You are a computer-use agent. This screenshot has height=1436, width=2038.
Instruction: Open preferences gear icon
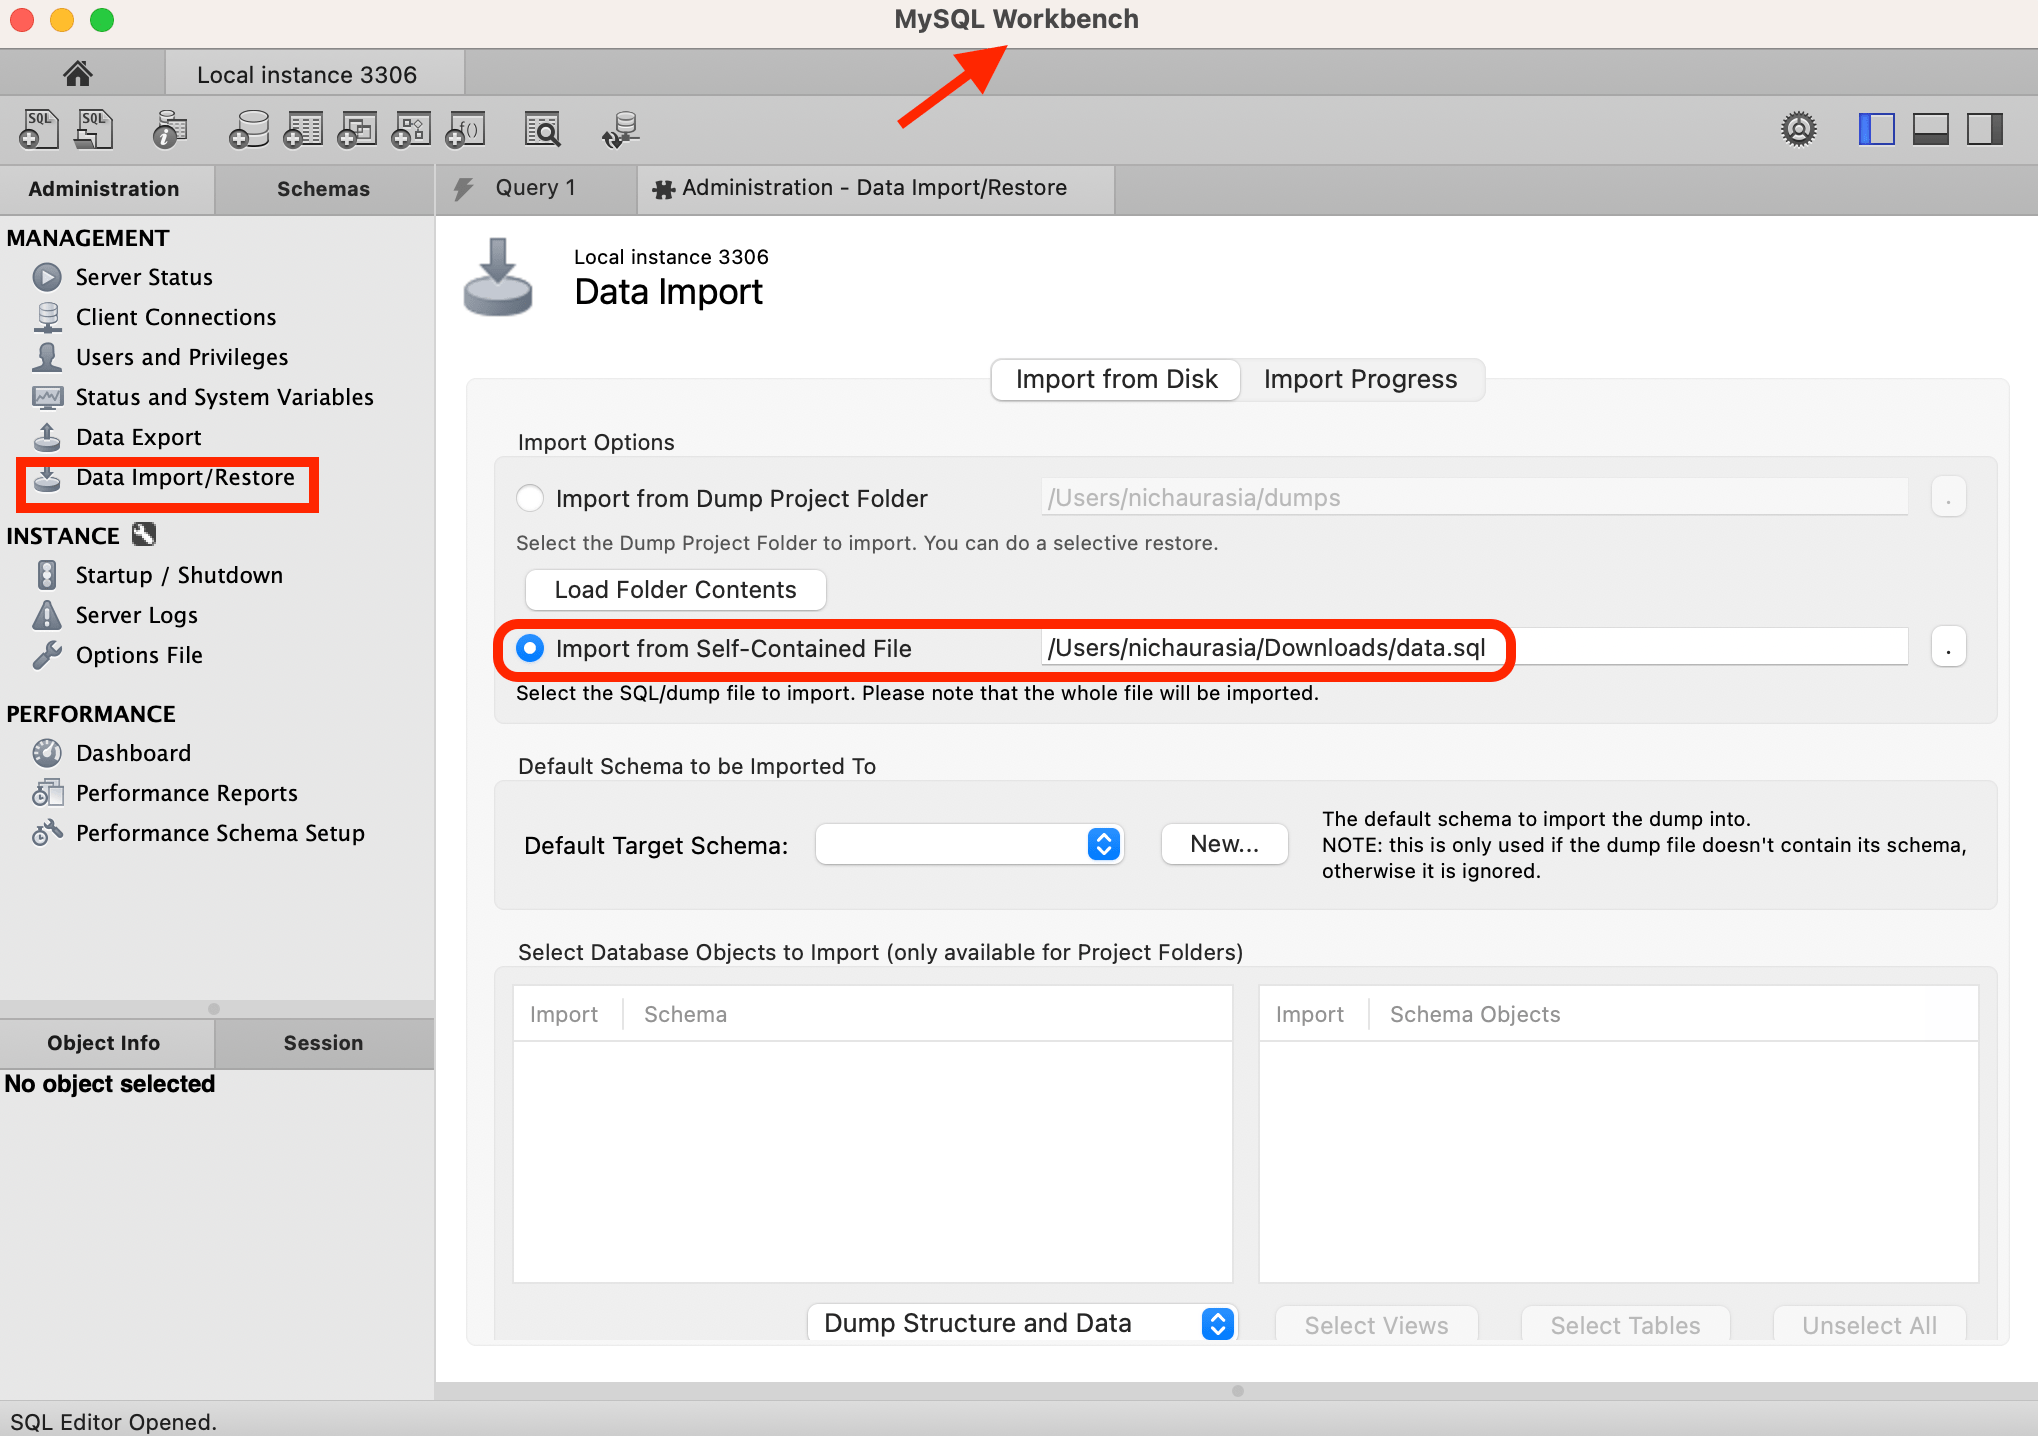tap(1798, 130)
